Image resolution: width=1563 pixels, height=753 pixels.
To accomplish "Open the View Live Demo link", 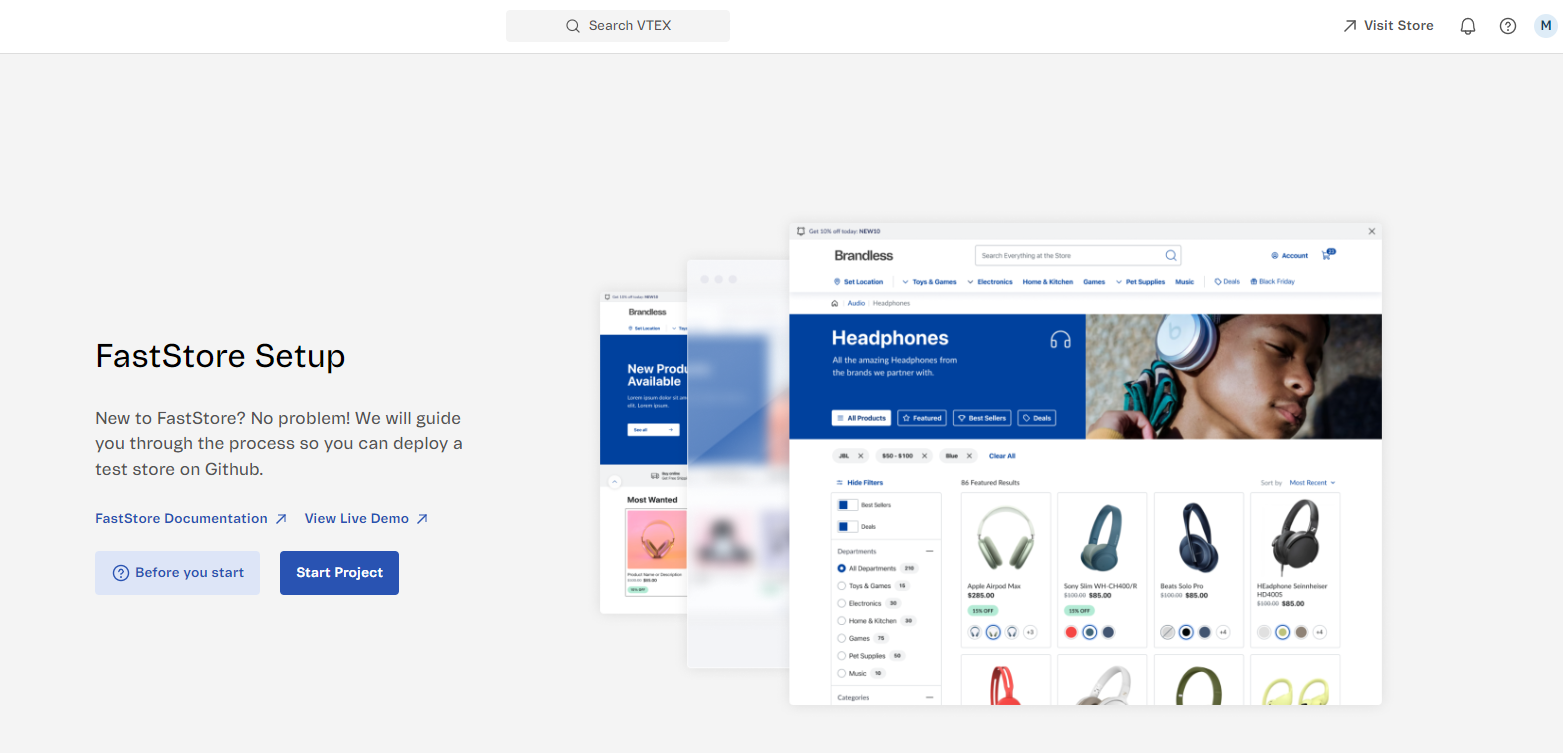I will (366, 518).
